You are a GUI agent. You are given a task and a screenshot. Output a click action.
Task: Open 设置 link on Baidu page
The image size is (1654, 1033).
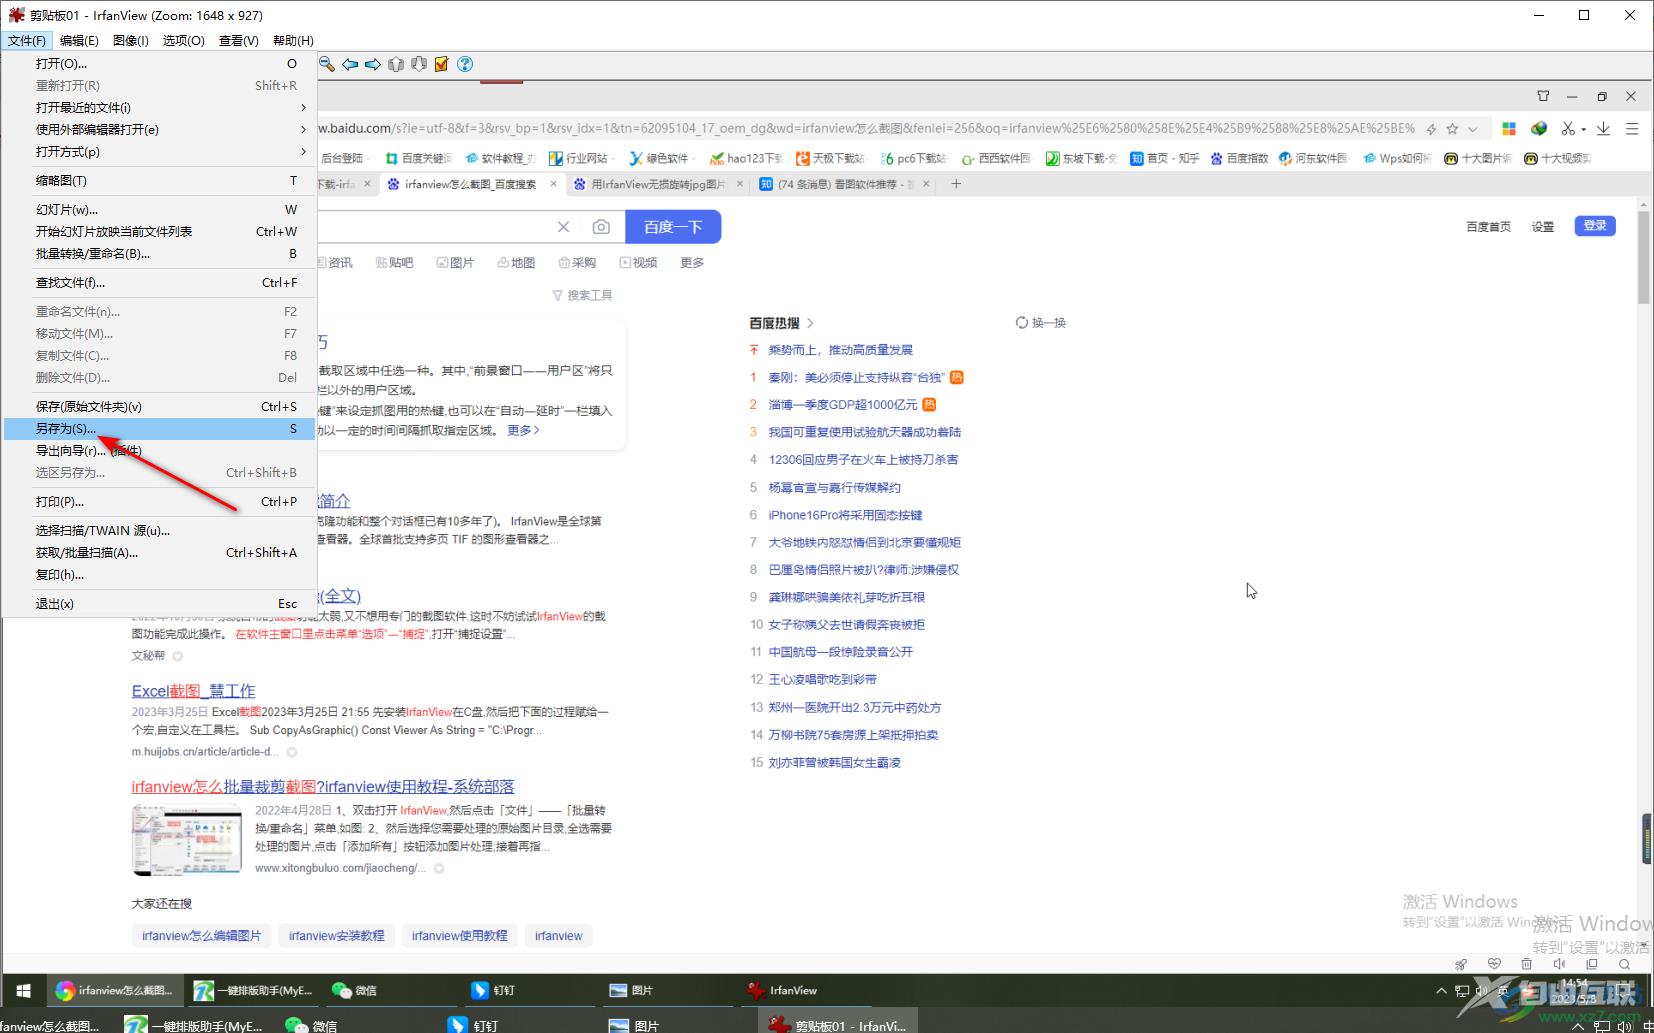pos(1543,227)
